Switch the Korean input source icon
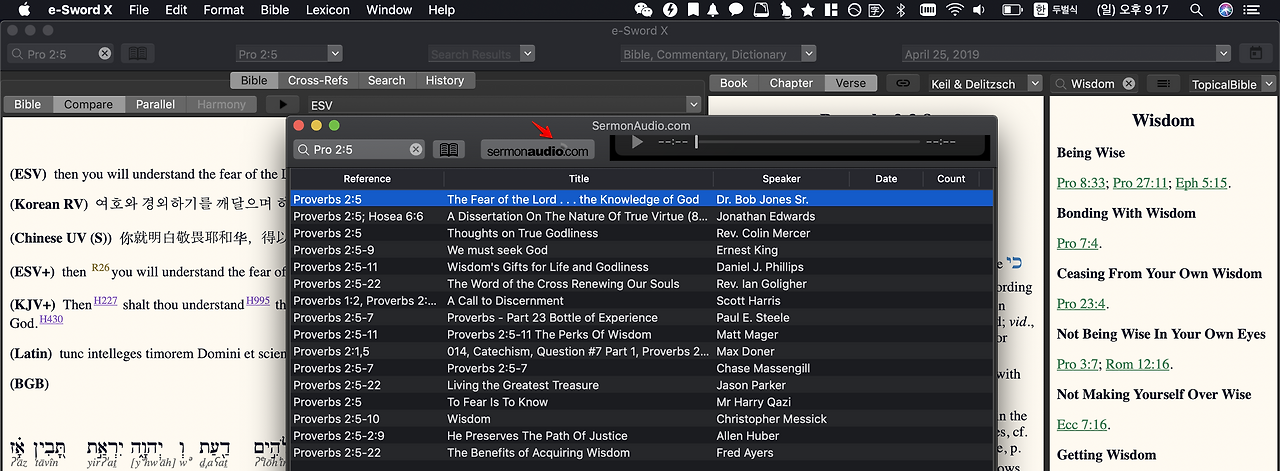This screenshot has width=1280, height=471. [1042, 9]
